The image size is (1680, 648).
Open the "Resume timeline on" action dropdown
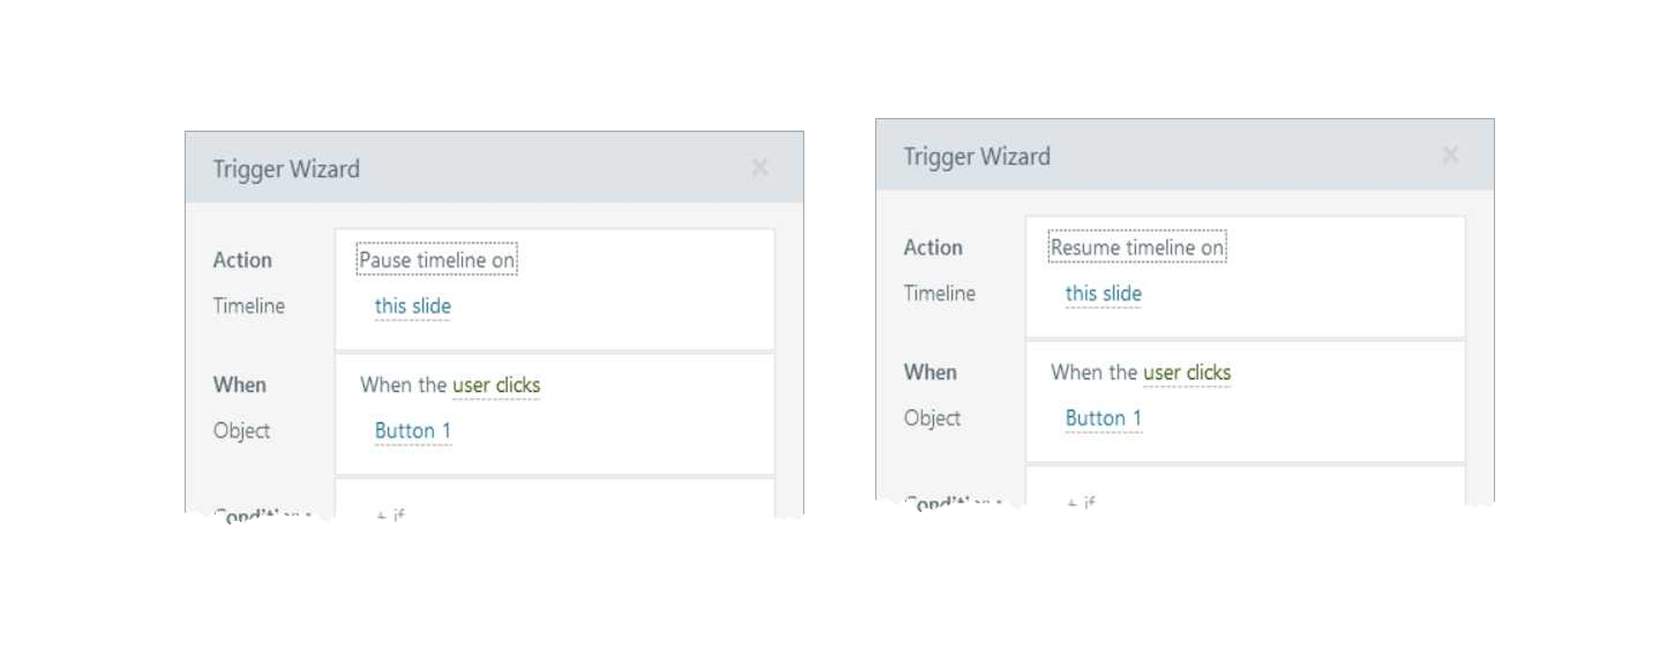tap(1137, 247)
